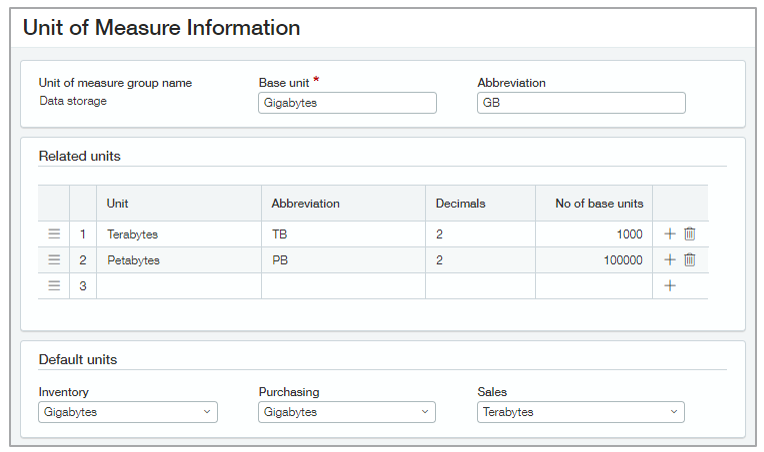Open the Sales default unit dropdown
The width and height of the screenshot is (764, 452).
(x=581, y=412)
